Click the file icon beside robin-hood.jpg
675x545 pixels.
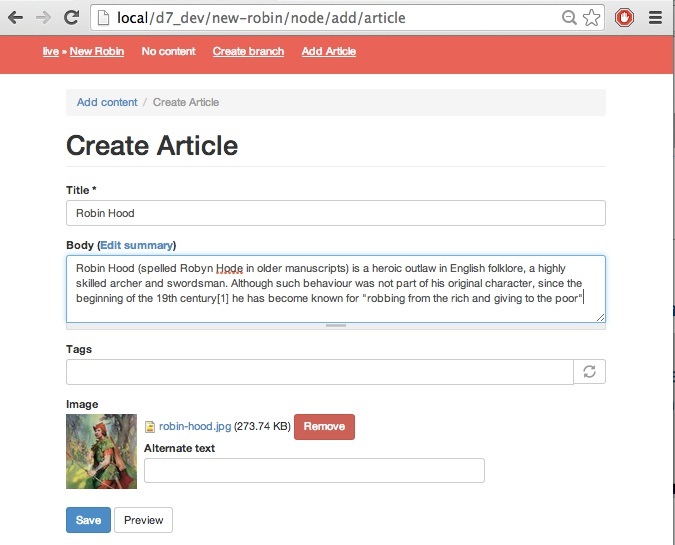coord(150,427)
